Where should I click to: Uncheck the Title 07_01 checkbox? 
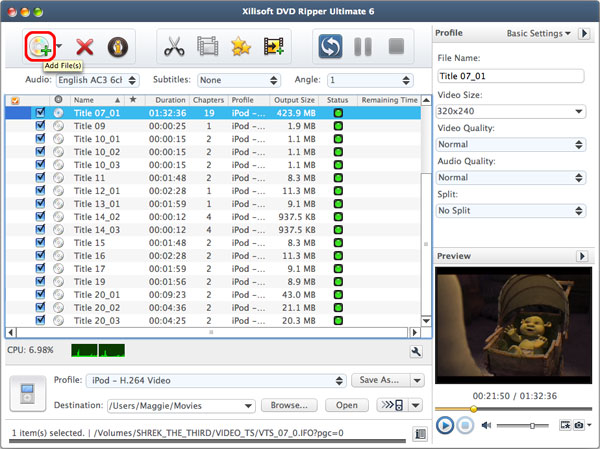pyautogui.click(x=40, y=113)
